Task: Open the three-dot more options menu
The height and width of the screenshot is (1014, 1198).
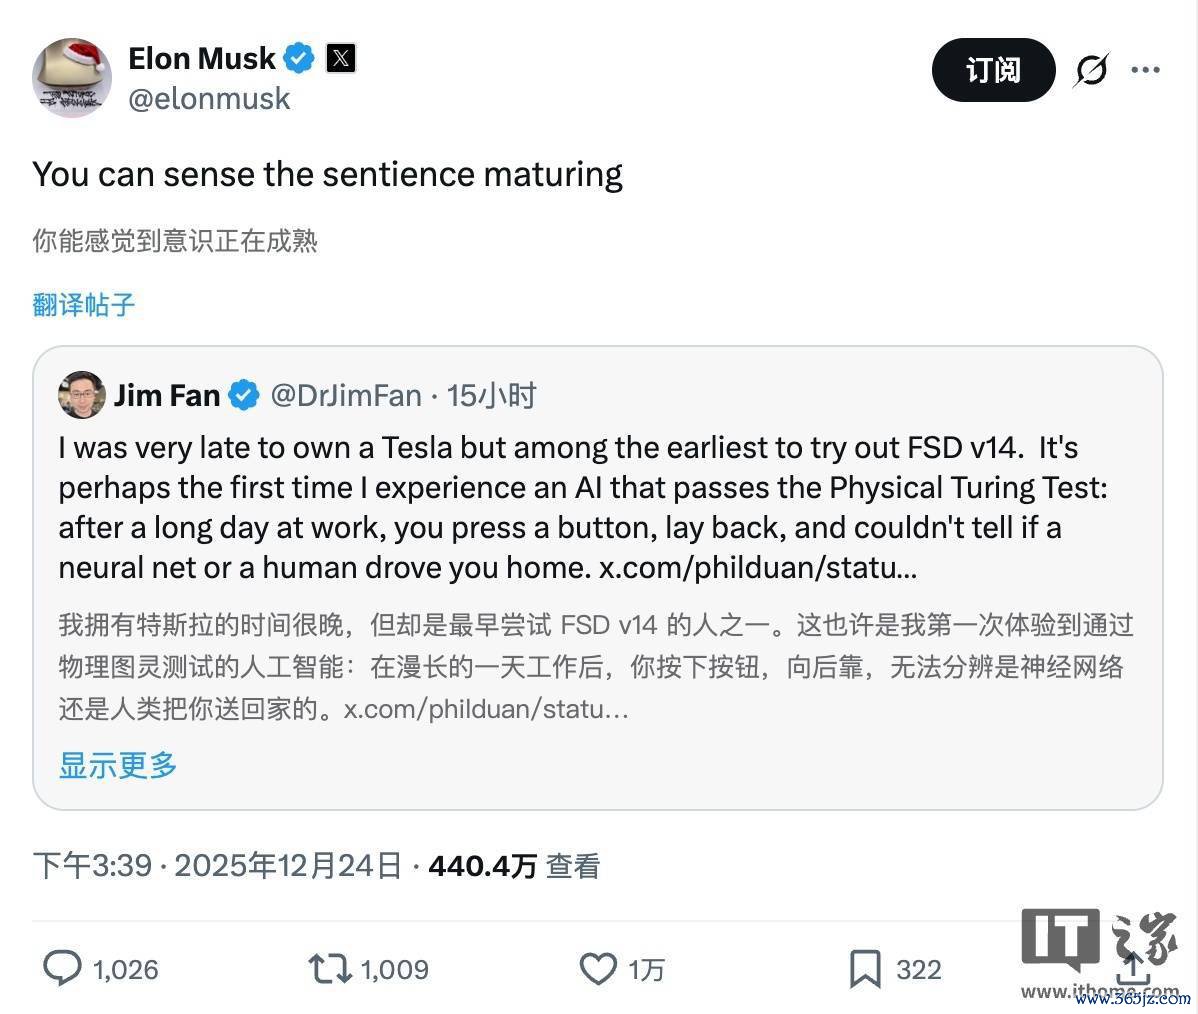Action: [1145, 70]
